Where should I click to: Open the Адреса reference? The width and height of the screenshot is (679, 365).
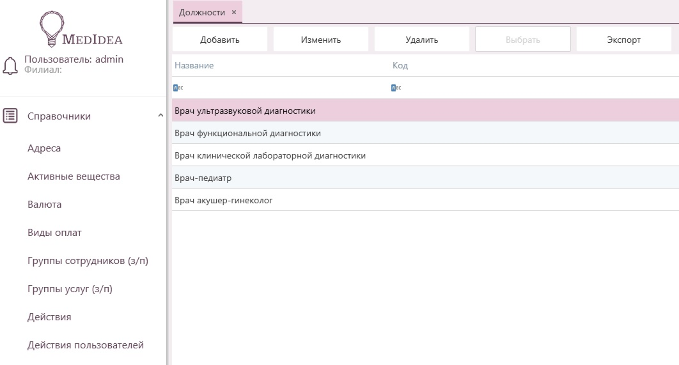click(44, 148)
